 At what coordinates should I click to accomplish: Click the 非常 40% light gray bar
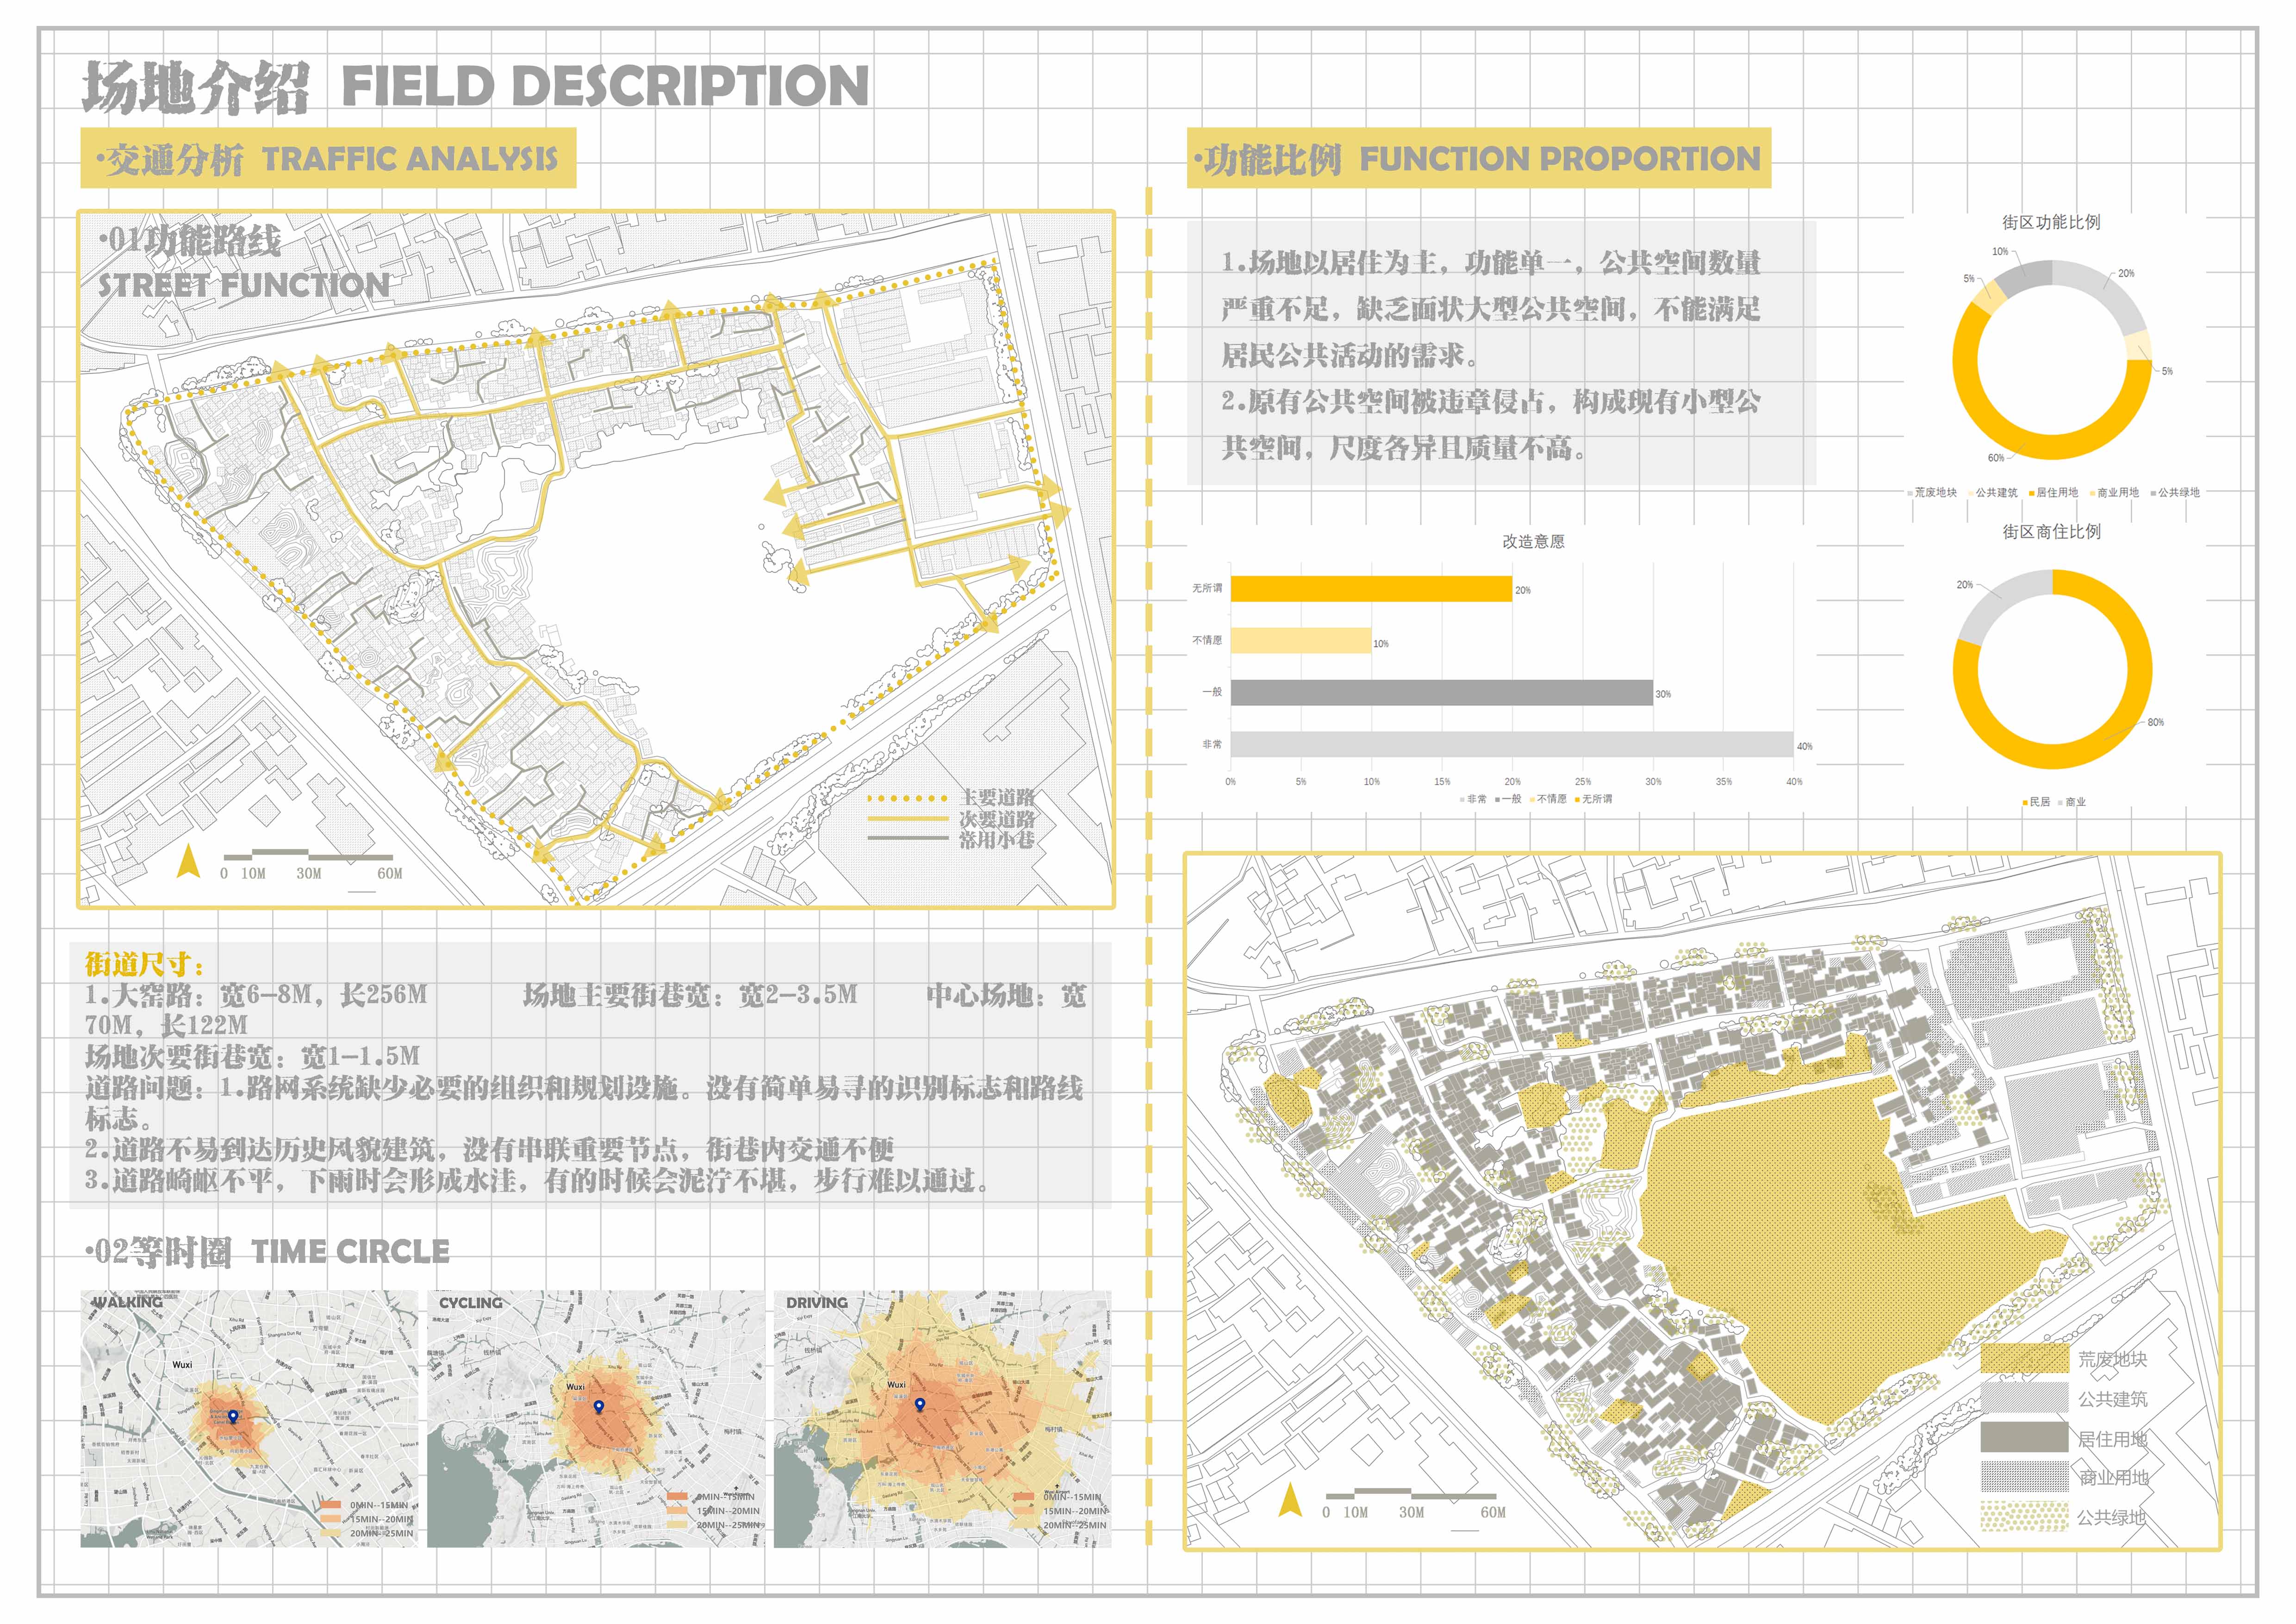[x=1512, y=744]
